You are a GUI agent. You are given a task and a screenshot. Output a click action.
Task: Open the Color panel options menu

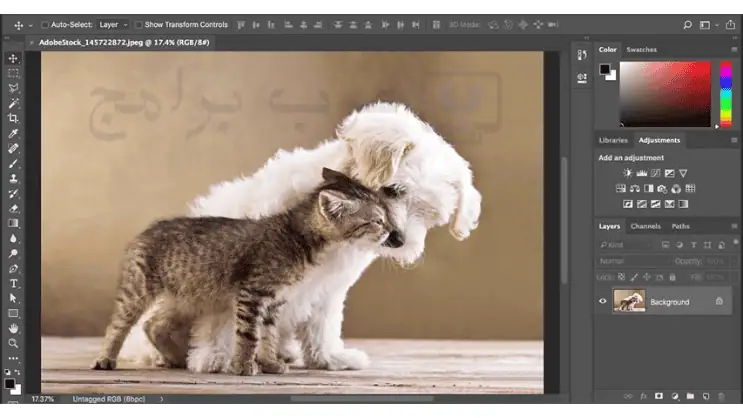point(734,49)
